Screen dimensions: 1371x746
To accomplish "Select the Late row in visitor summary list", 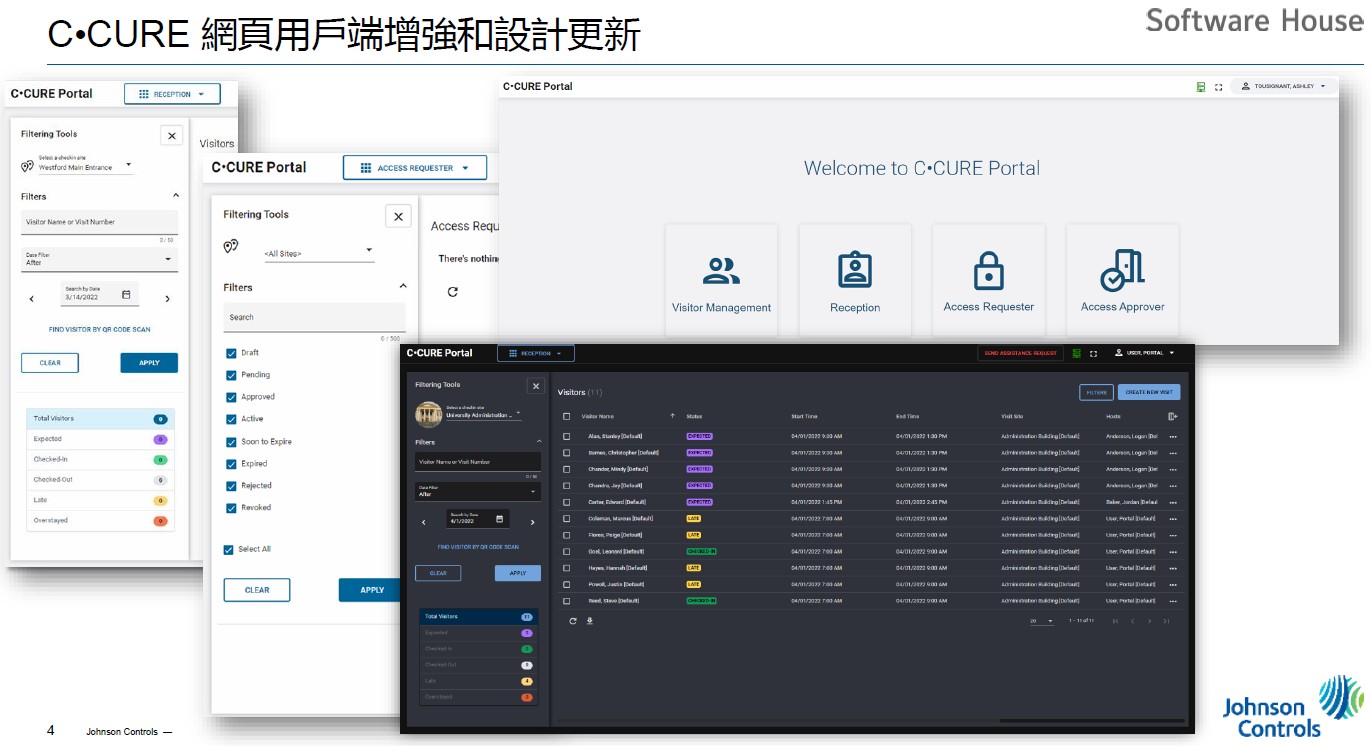I will pos(98,500).
